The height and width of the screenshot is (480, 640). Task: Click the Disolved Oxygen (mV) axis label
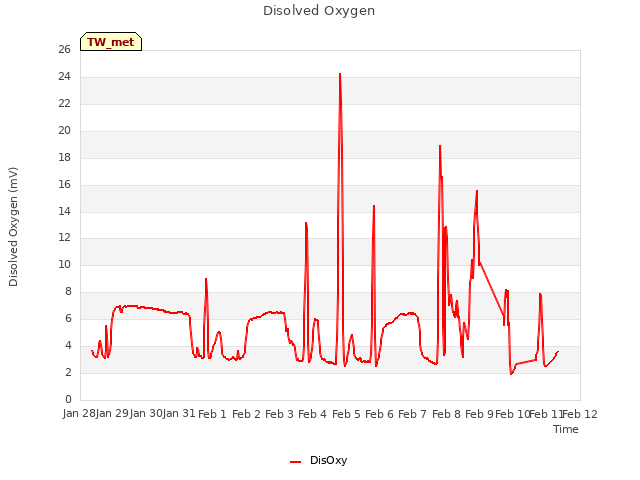pyautogui.click(x=13, y=227)
